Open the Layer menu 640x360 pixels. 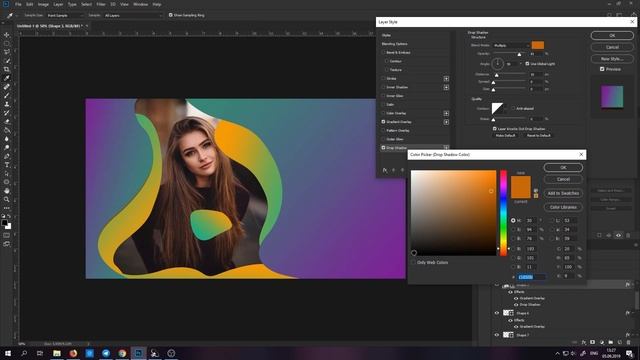[x=58, y=4]
